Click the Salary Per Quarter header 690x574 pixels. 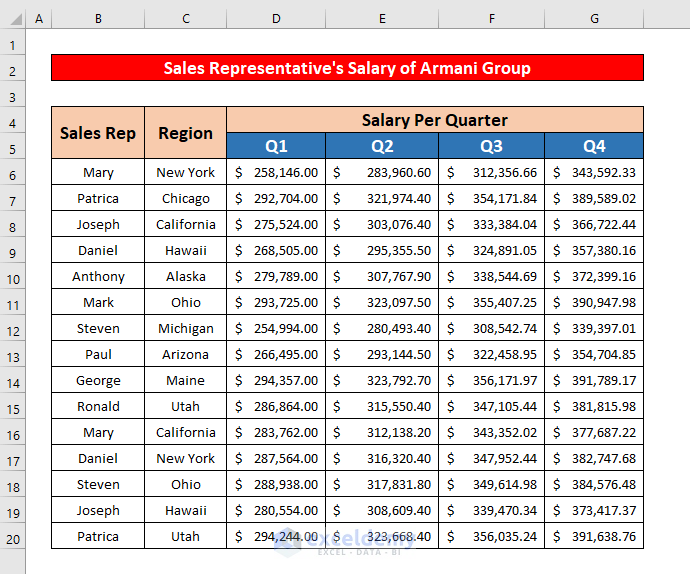tap(434, 120)
